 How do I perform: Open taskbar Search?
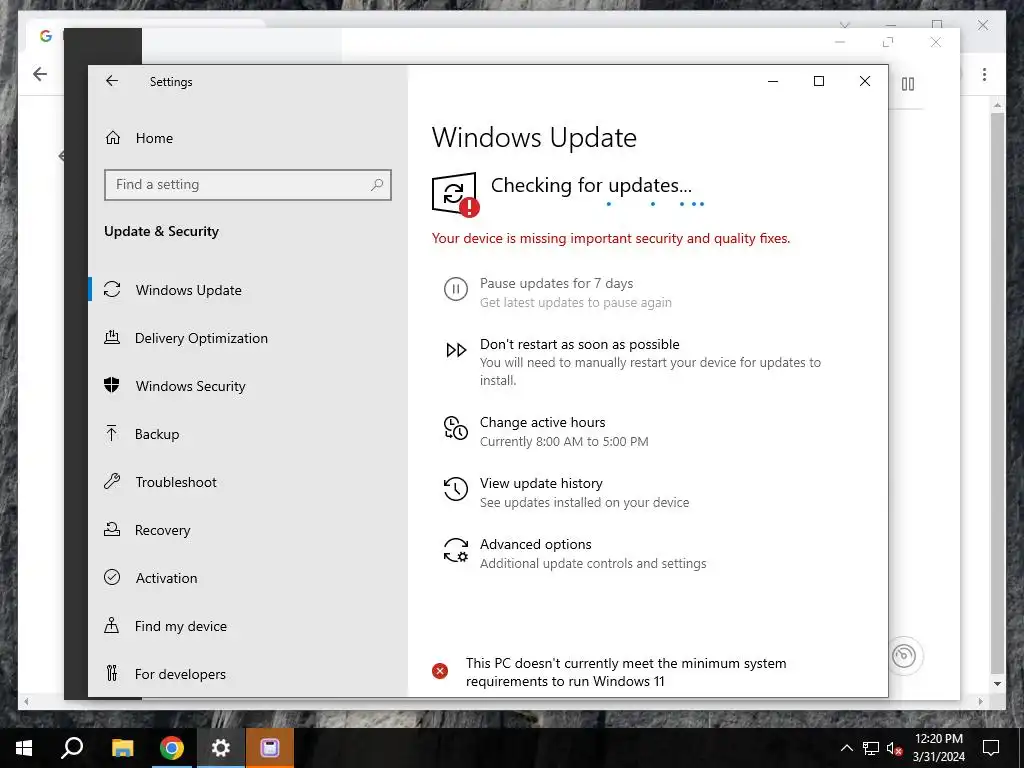click(72, 748)
